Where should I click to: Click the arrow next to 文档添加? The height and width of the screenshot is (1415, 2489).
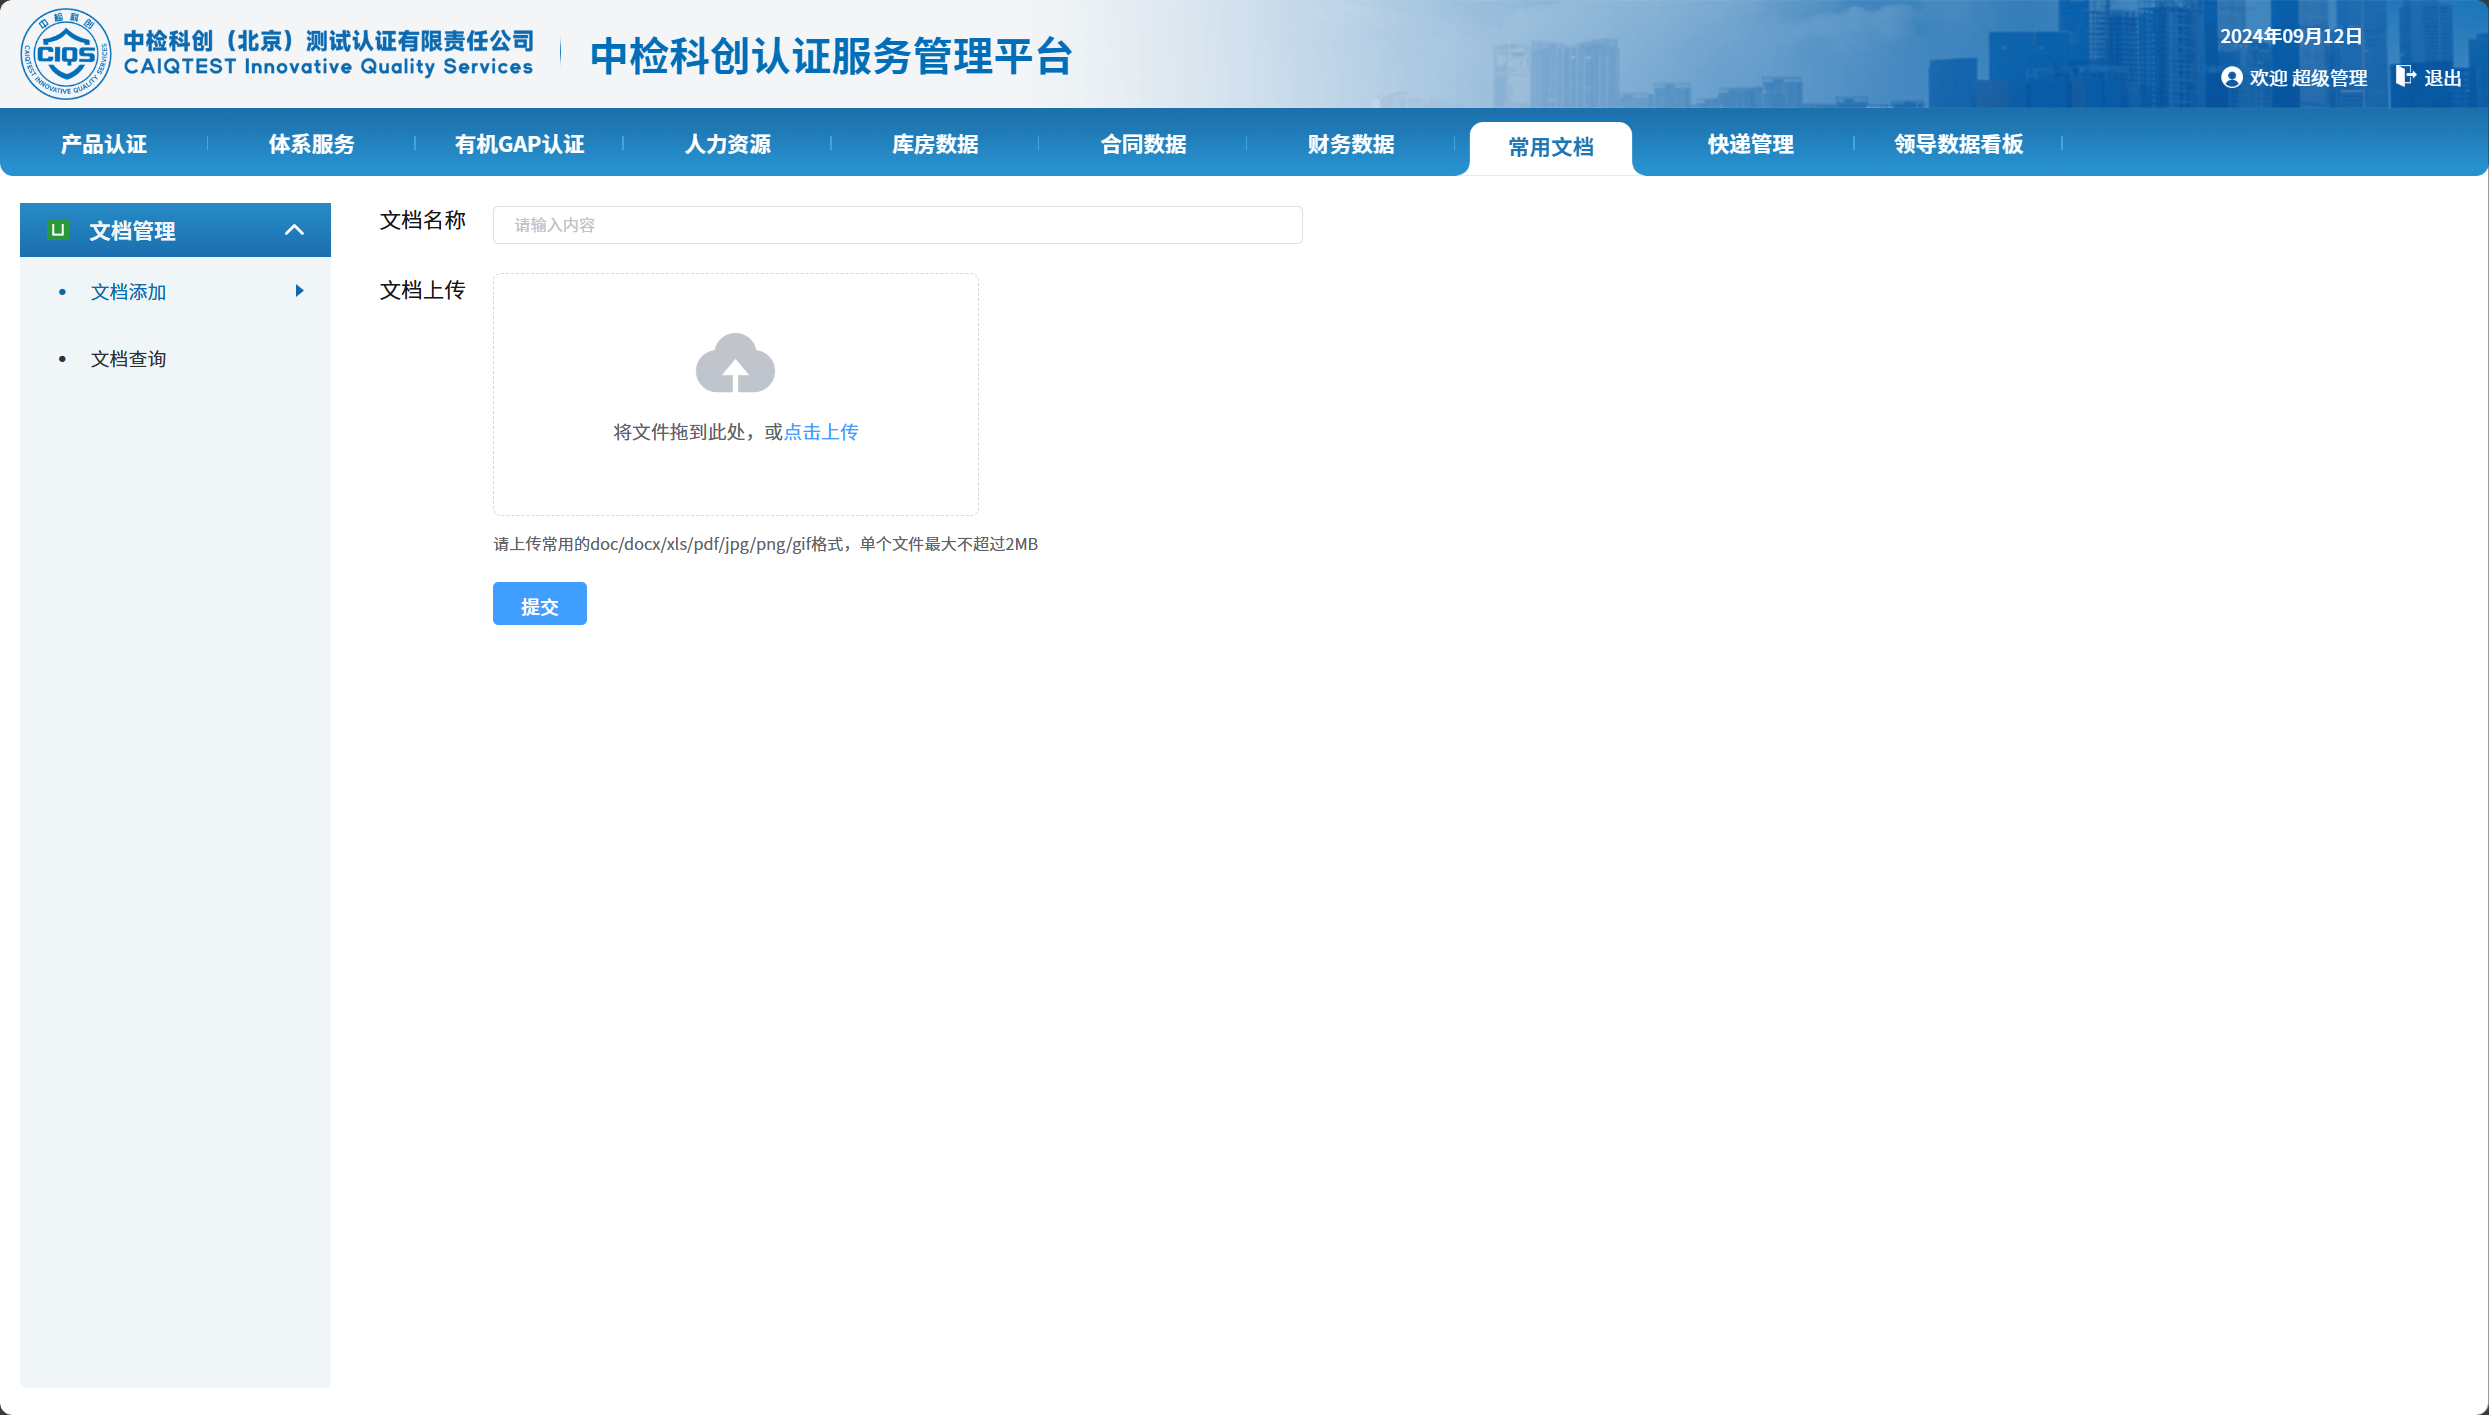pos(299,291)
